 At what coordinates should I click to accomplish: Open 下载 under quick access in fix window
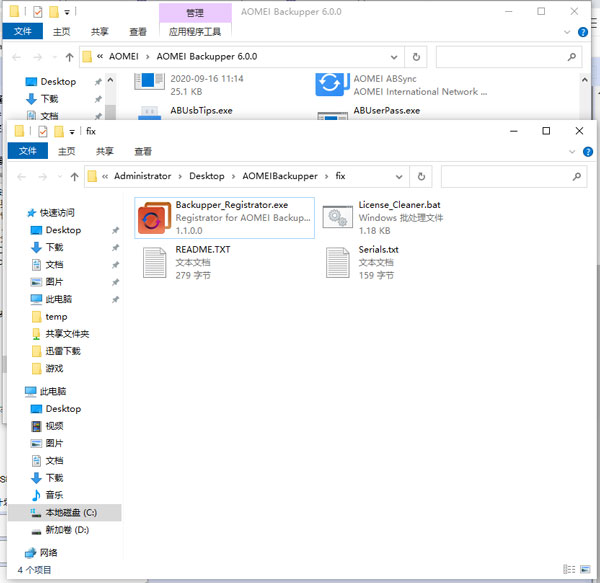tap(47, 247)
